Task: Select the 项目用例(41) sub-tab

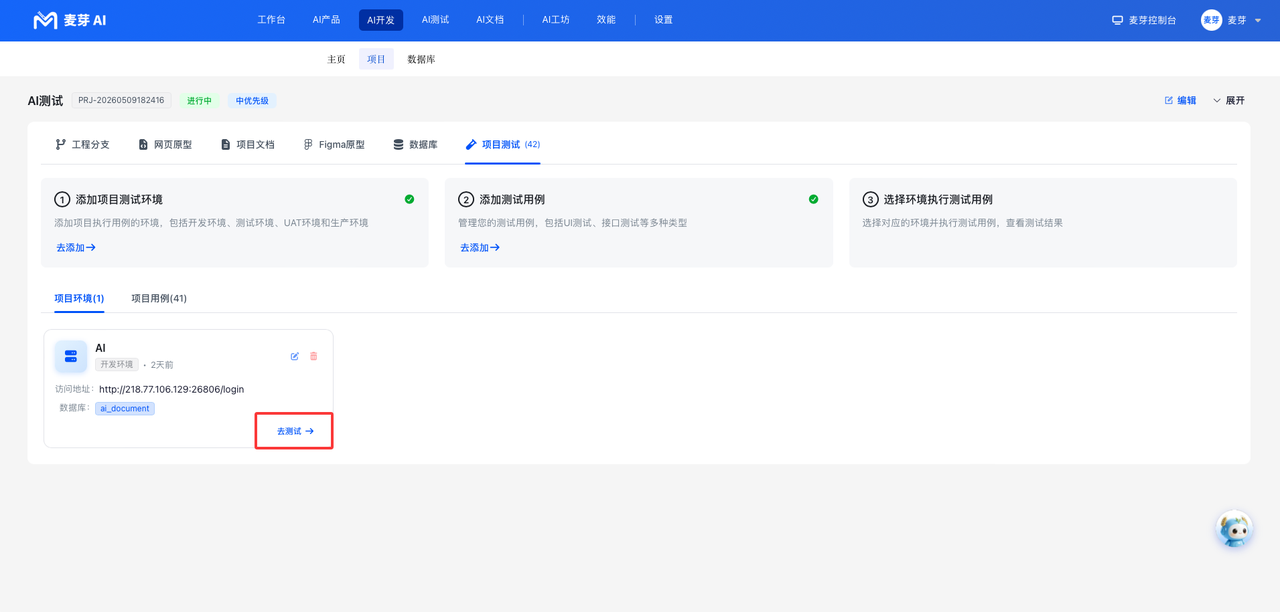Action: pyautogui.click(x=159, y=298)
